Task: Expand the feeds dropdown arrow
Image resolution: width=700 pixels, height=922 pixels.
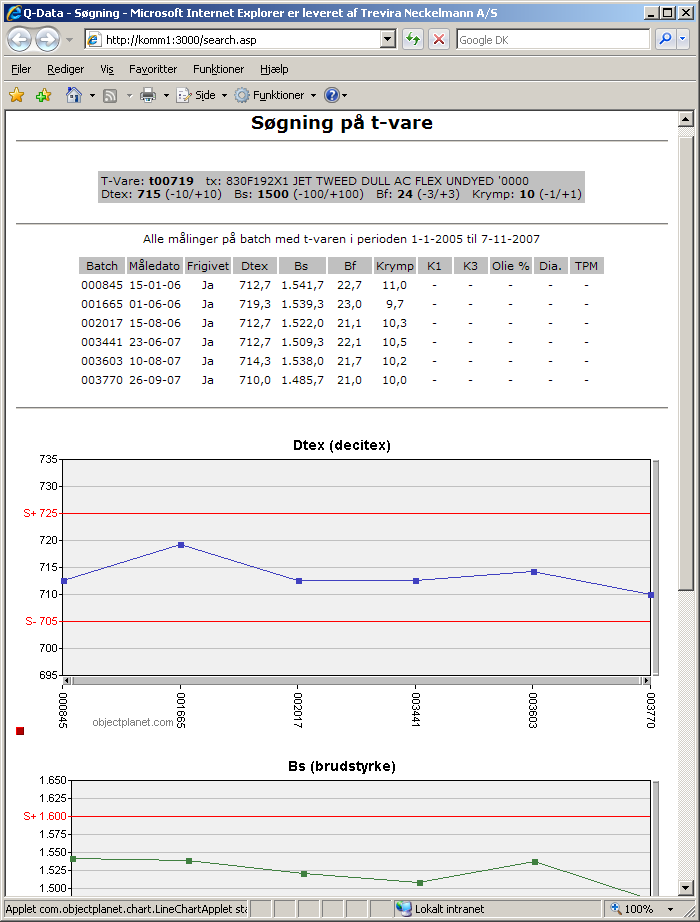Action: point(129,95)
